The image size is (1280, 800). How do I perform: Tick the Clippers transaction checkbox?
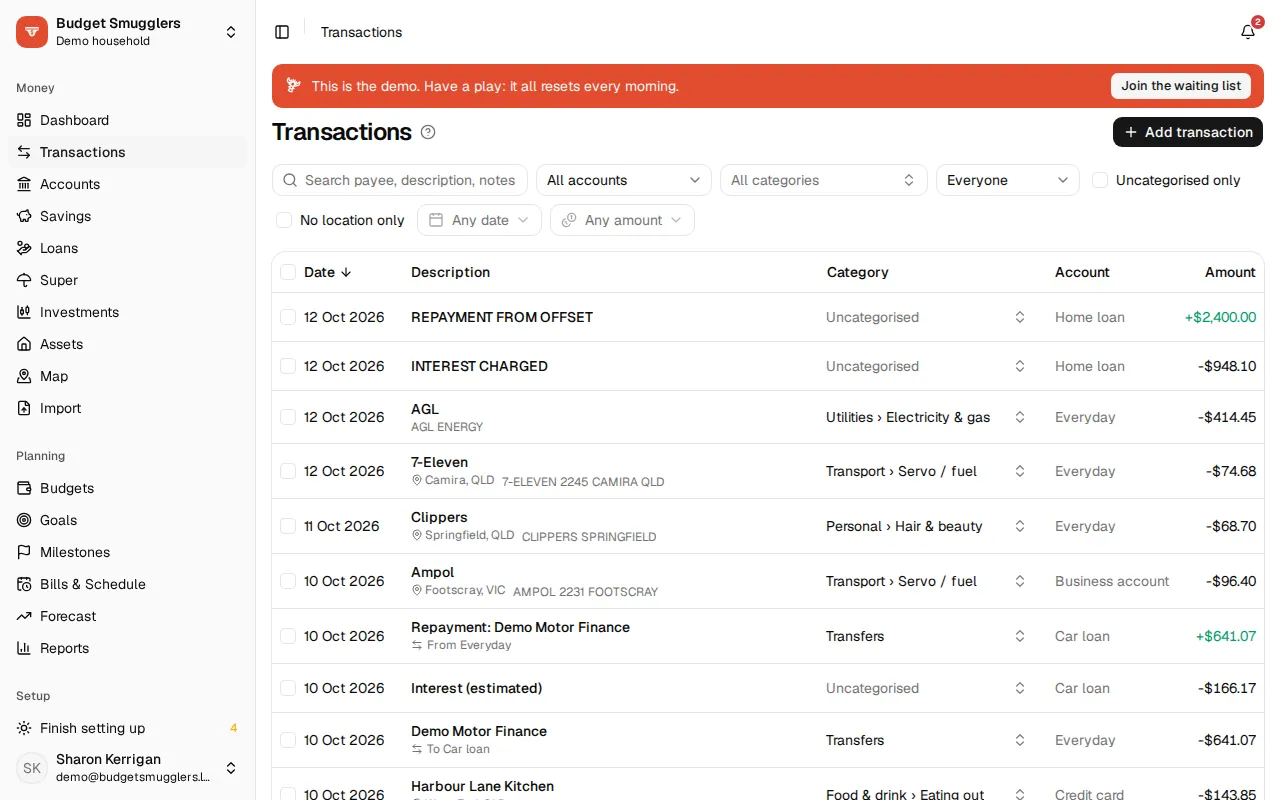pyautogui.click(x=288, y=526)
